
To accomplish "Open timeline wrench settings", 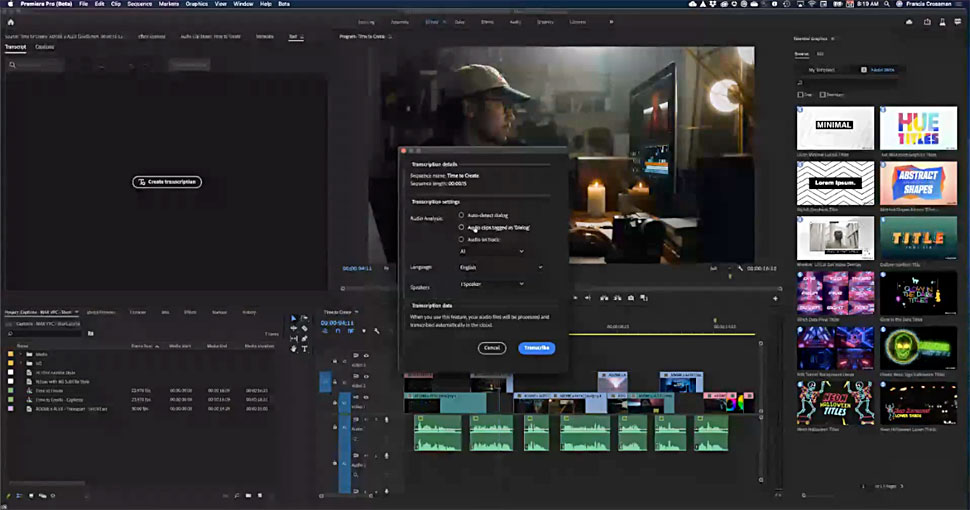I will 377,331.
